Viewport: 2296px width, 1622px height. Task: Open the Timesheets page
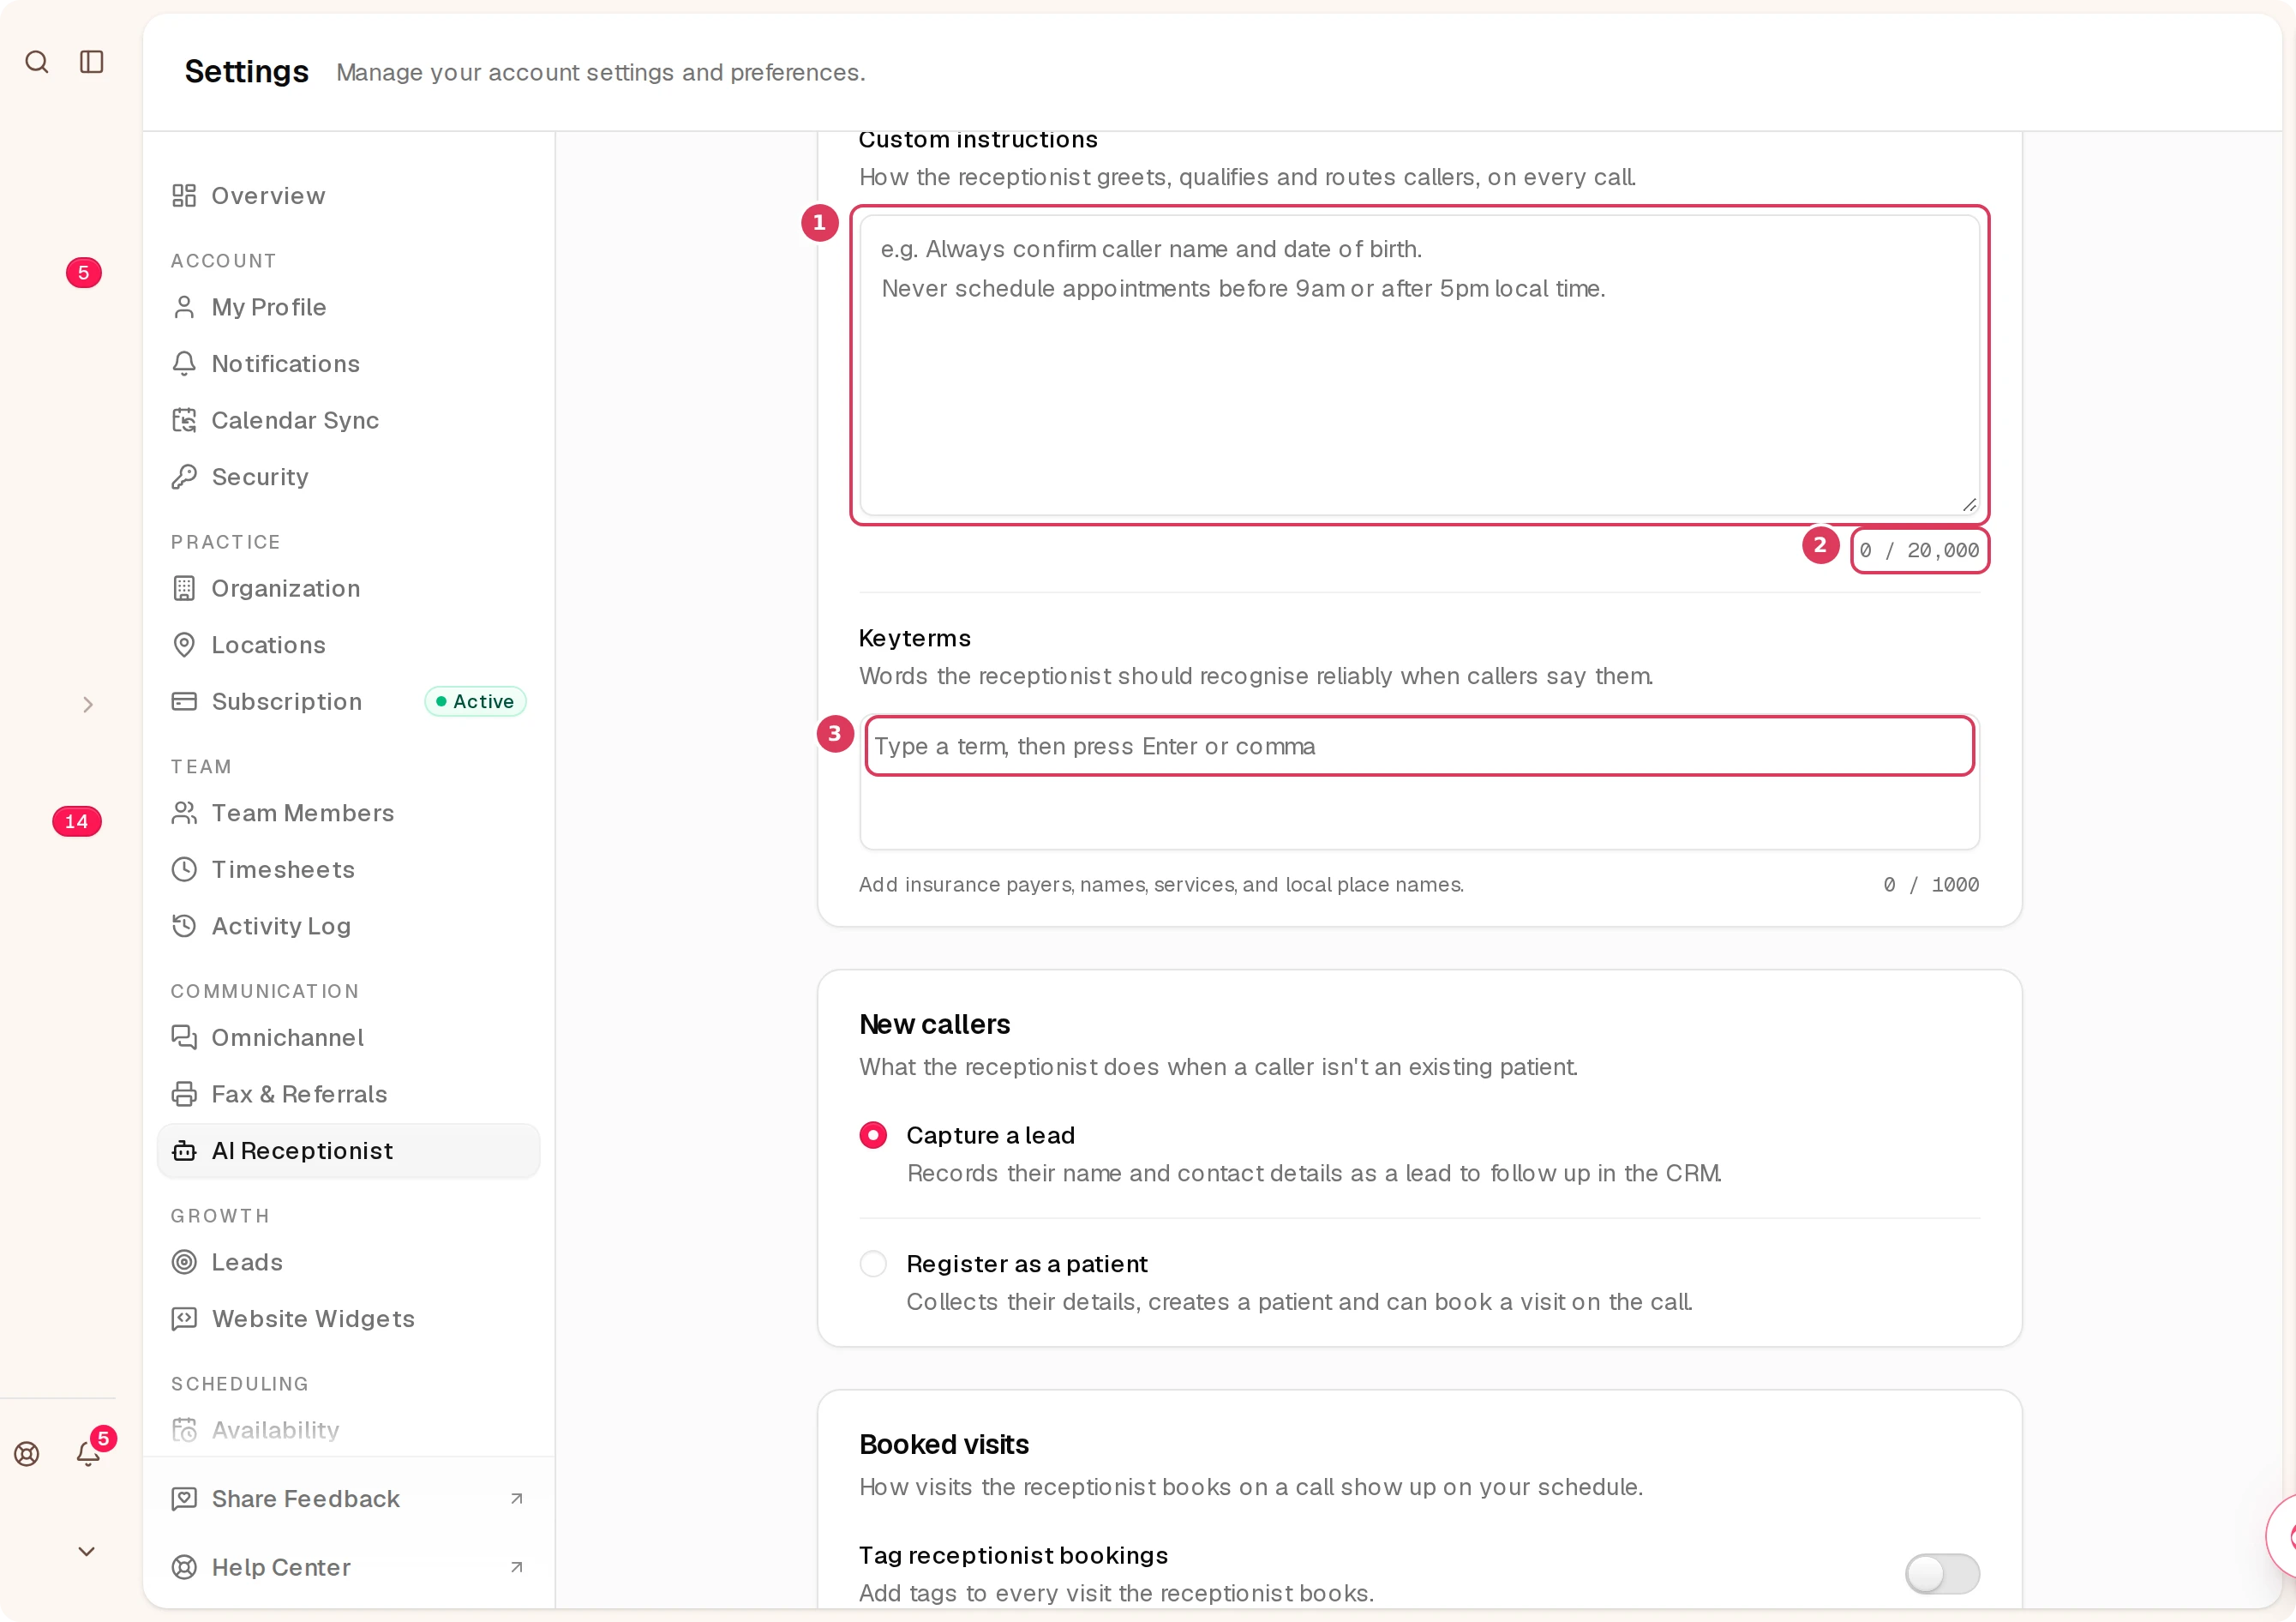[349, 870]
